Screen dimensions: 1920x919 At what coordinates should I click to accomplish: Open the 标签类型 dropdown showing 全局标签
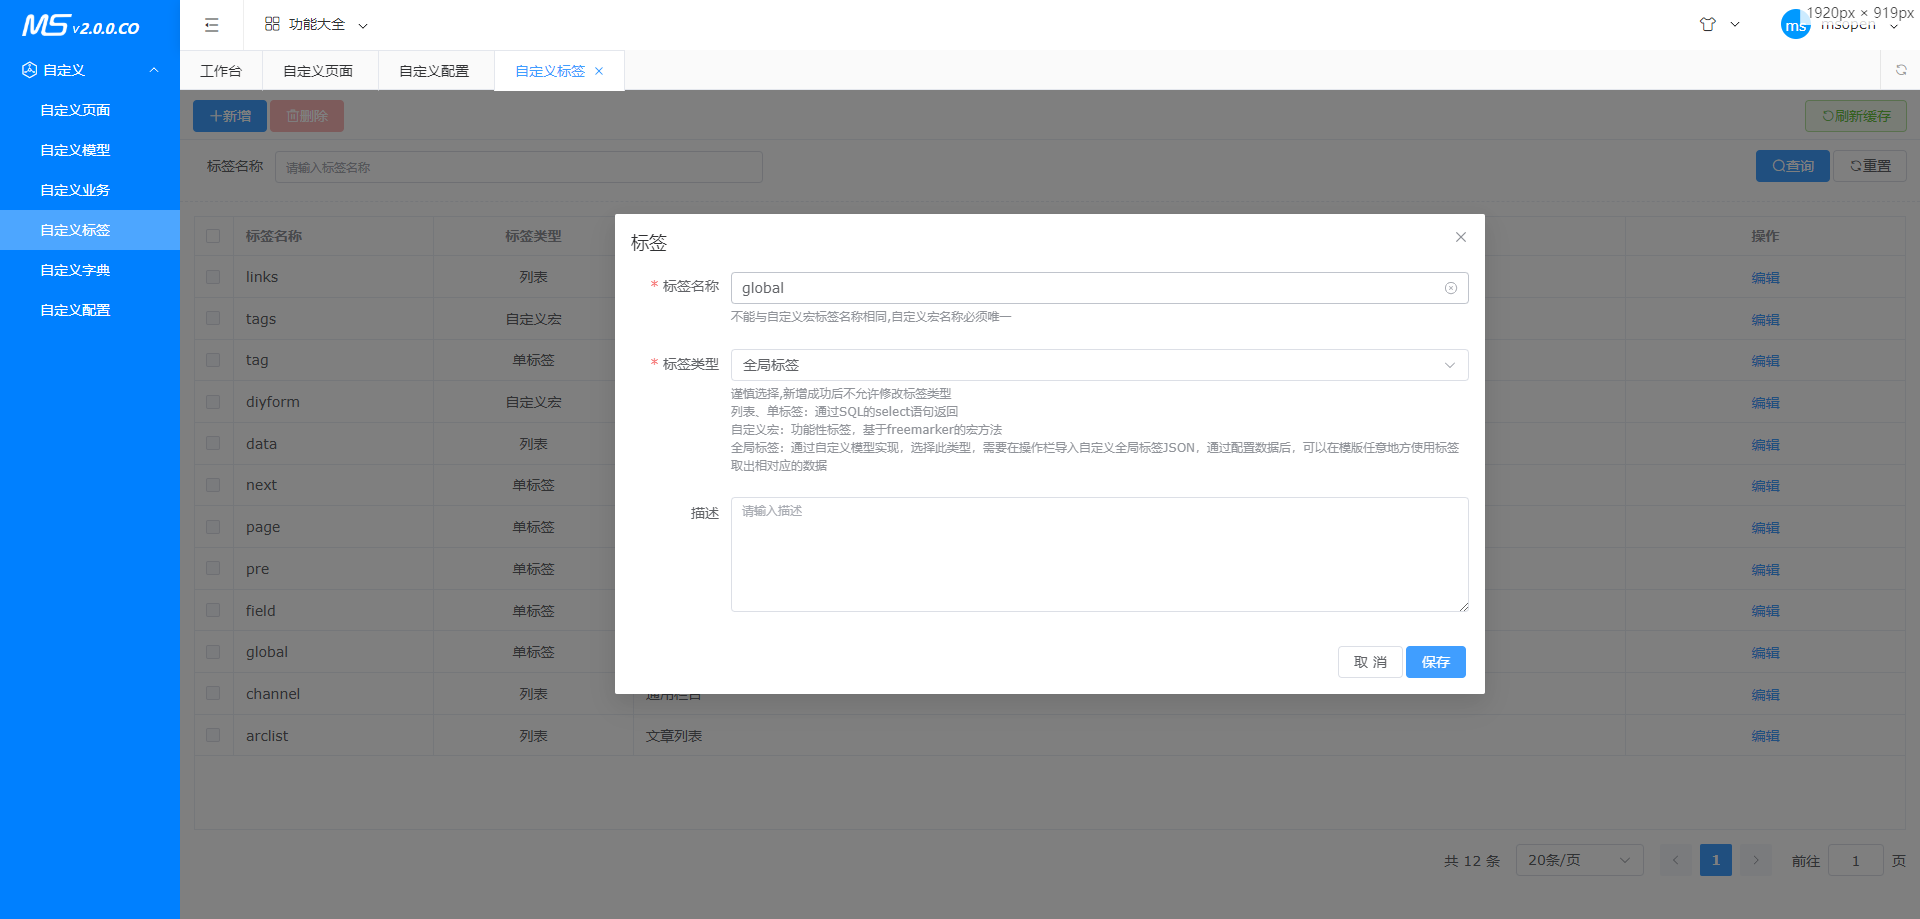[x=1099, y=365]
